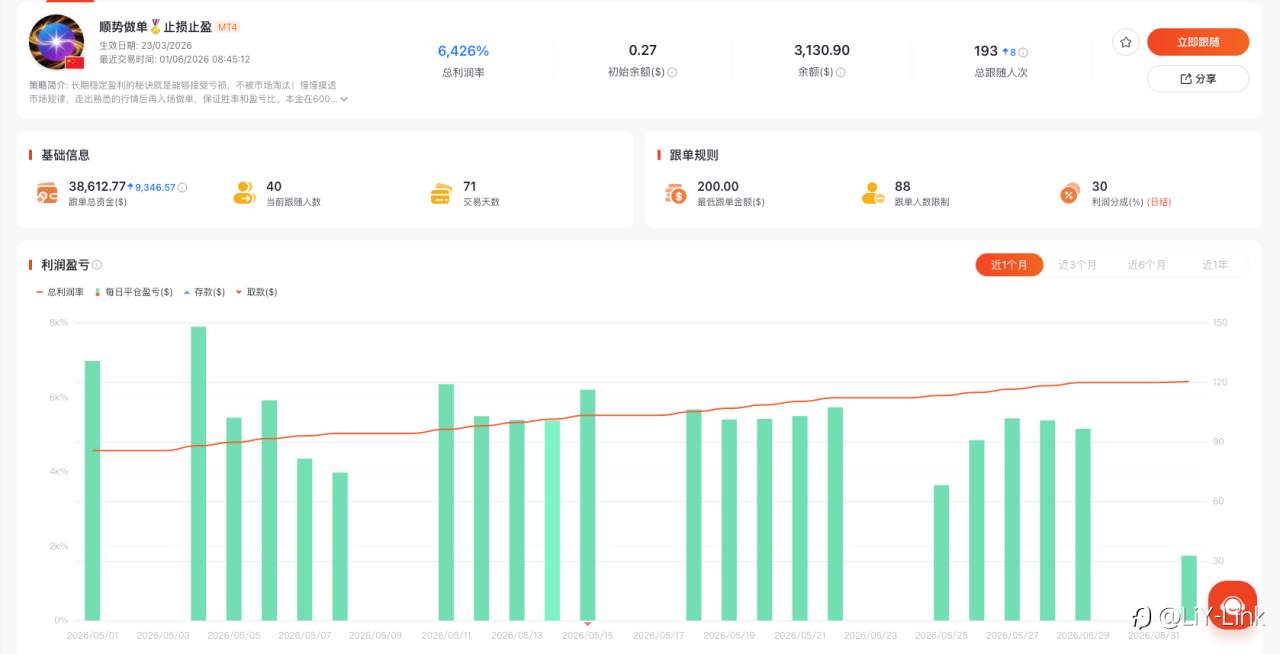Select the 近1个月 time range tab
Viewport: 1280px width, 654px height.
click(x=1009, y=265)
